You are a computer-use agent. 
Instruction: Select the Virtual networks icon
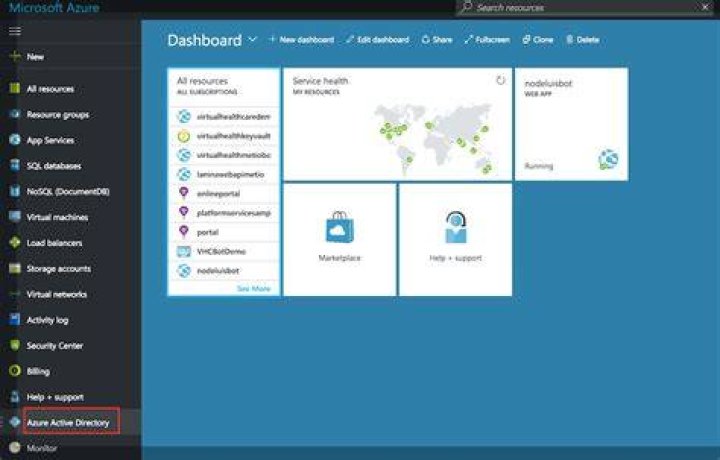click(15, 294)
